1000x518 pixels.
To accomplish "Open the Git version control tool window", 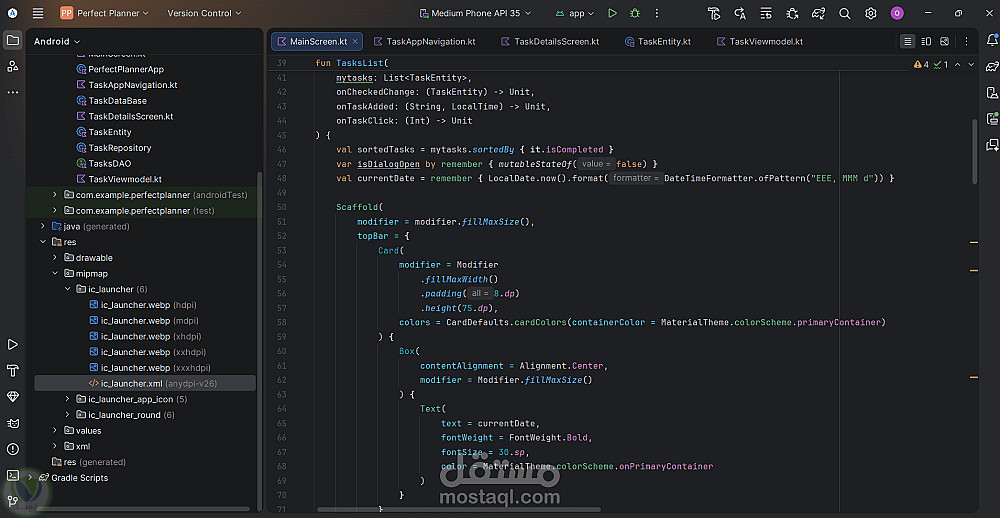I will click(x=13, y=501).
